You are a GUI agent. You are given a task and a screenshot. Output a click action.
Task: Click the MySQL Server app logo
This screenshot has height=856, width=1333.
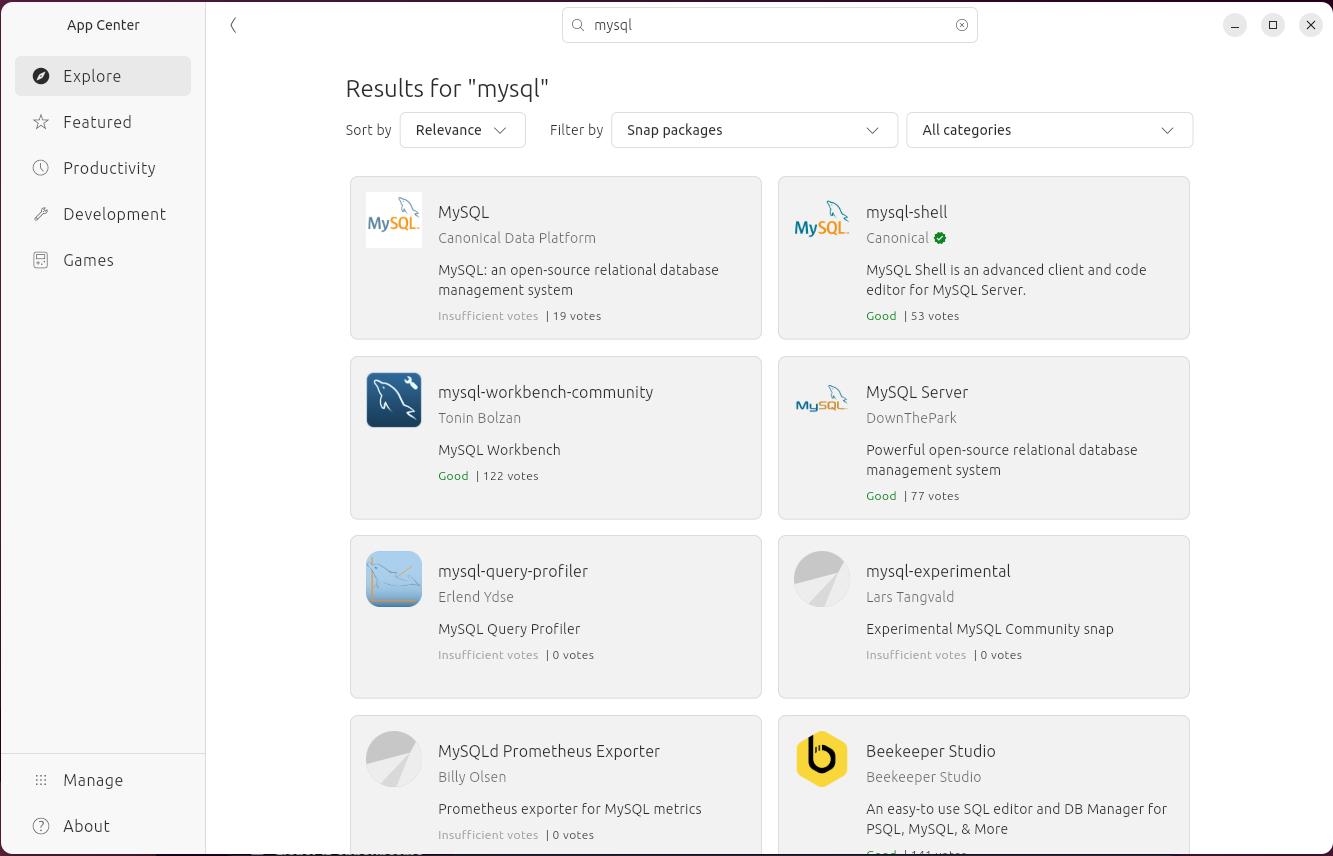(x=822, y=400)
